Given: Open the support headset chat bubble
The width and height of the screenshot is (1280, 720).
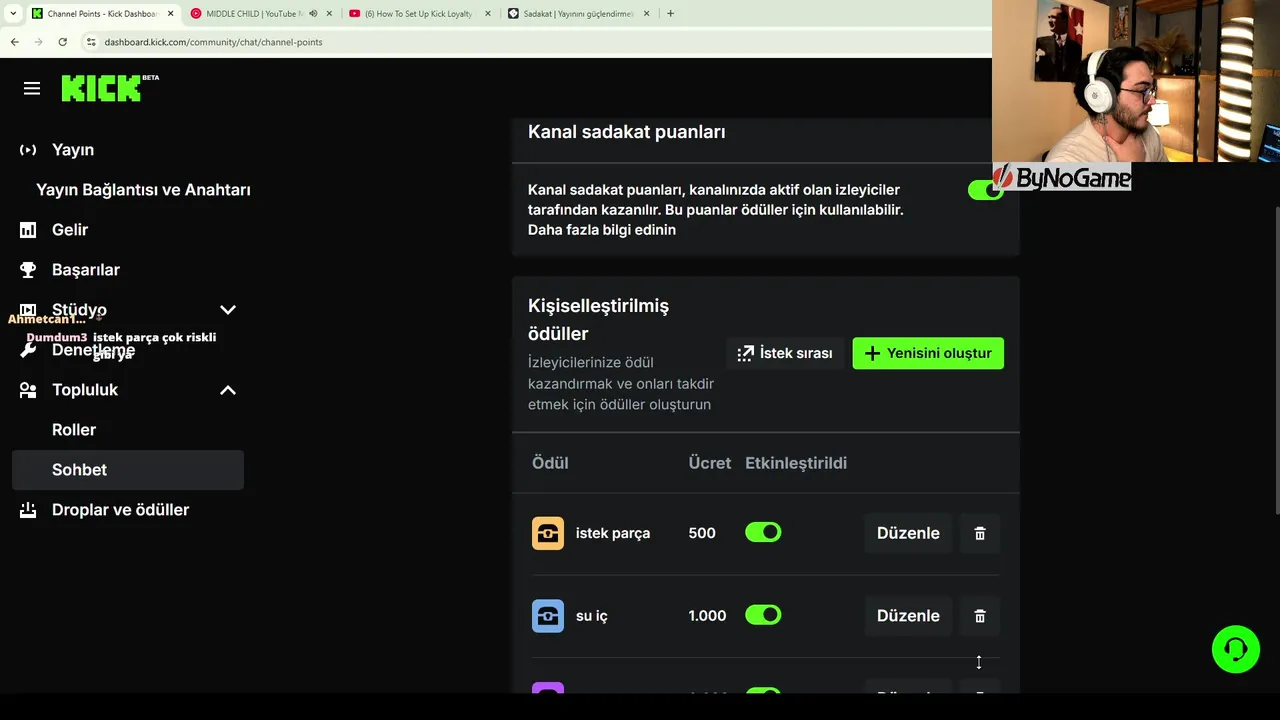Looking at the screenshot, I should click(x=1235, y=650).
